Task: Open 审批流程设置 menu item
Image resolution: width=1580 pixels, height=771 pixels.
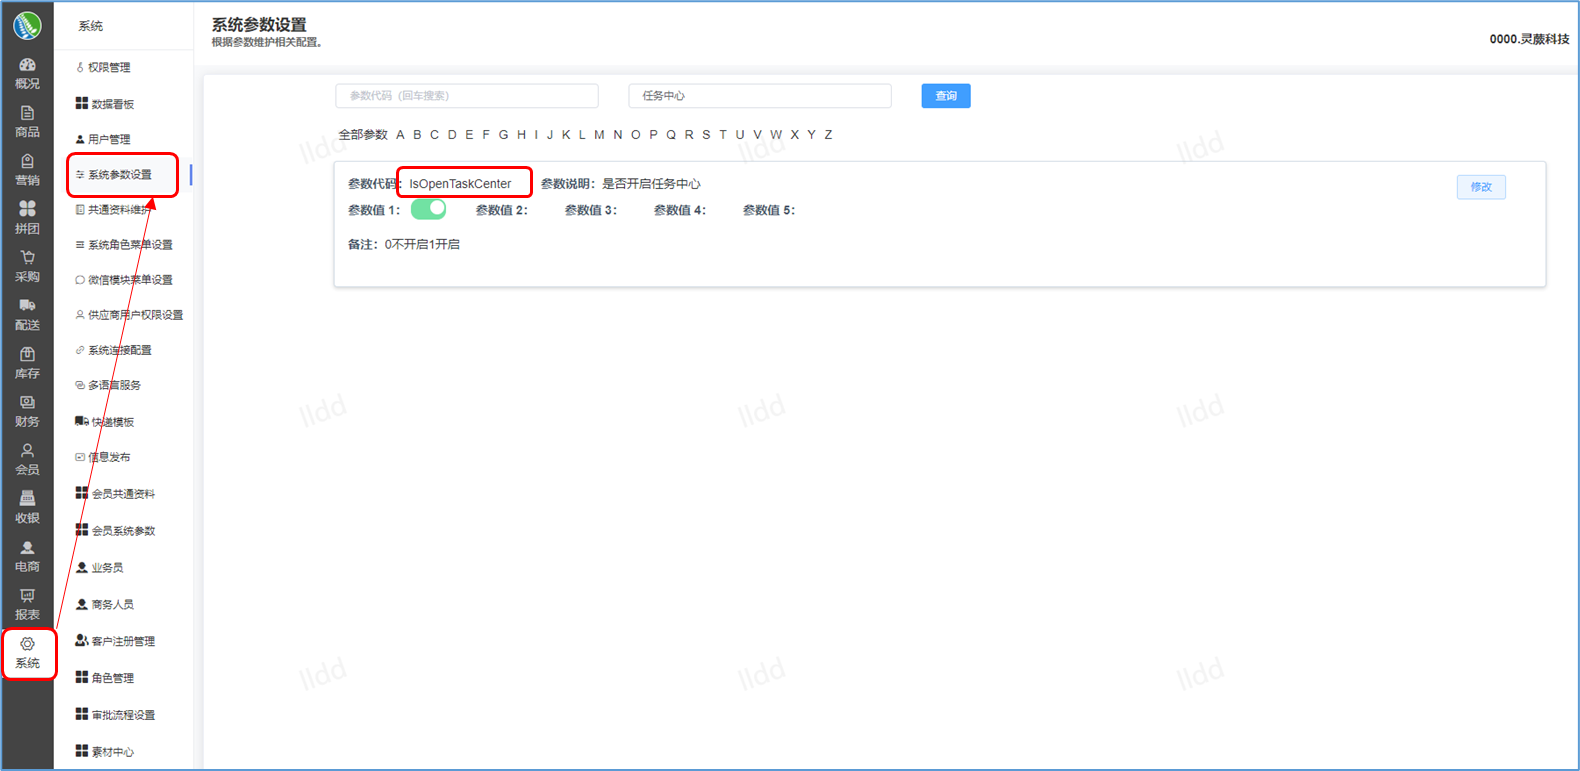Action: pos(124,715)
